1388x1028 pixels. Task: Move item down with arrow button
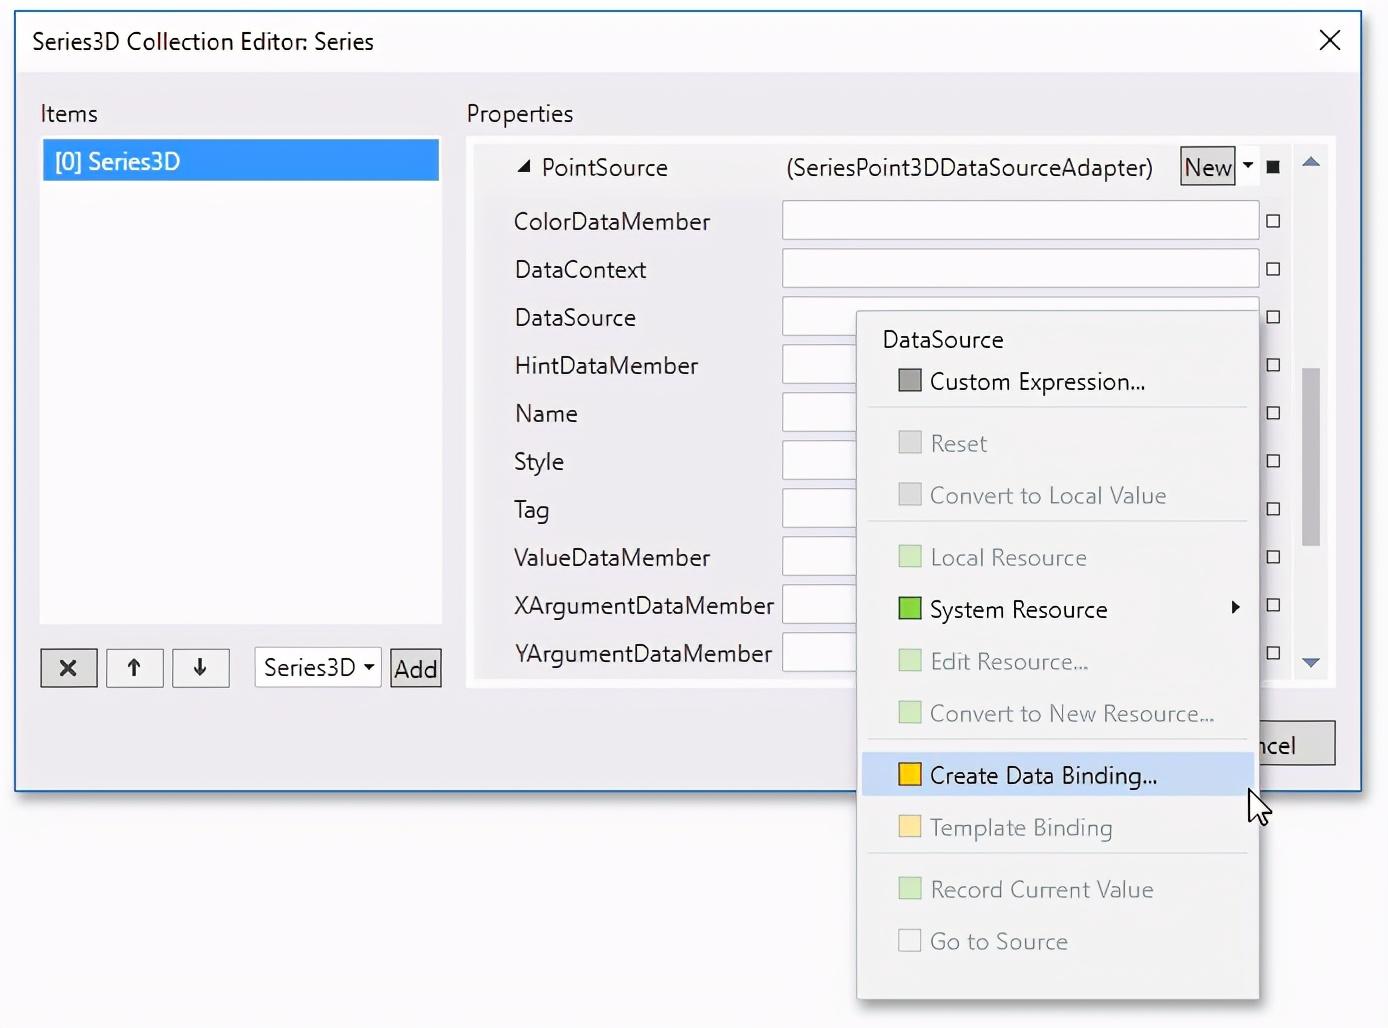coord(200,668)
